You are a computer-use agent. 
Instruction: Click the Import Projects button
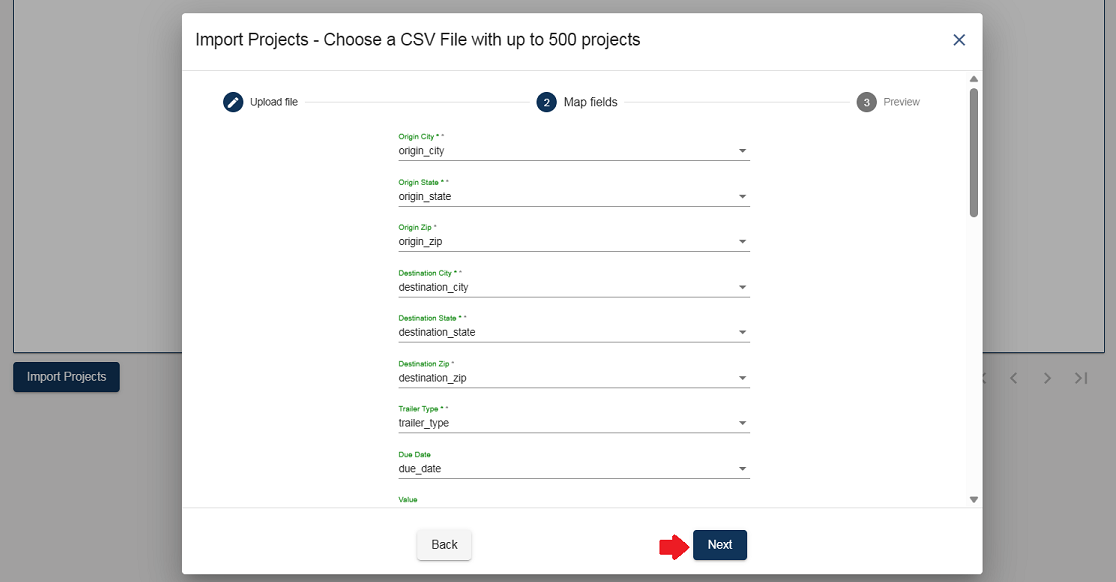coord(66,377)
